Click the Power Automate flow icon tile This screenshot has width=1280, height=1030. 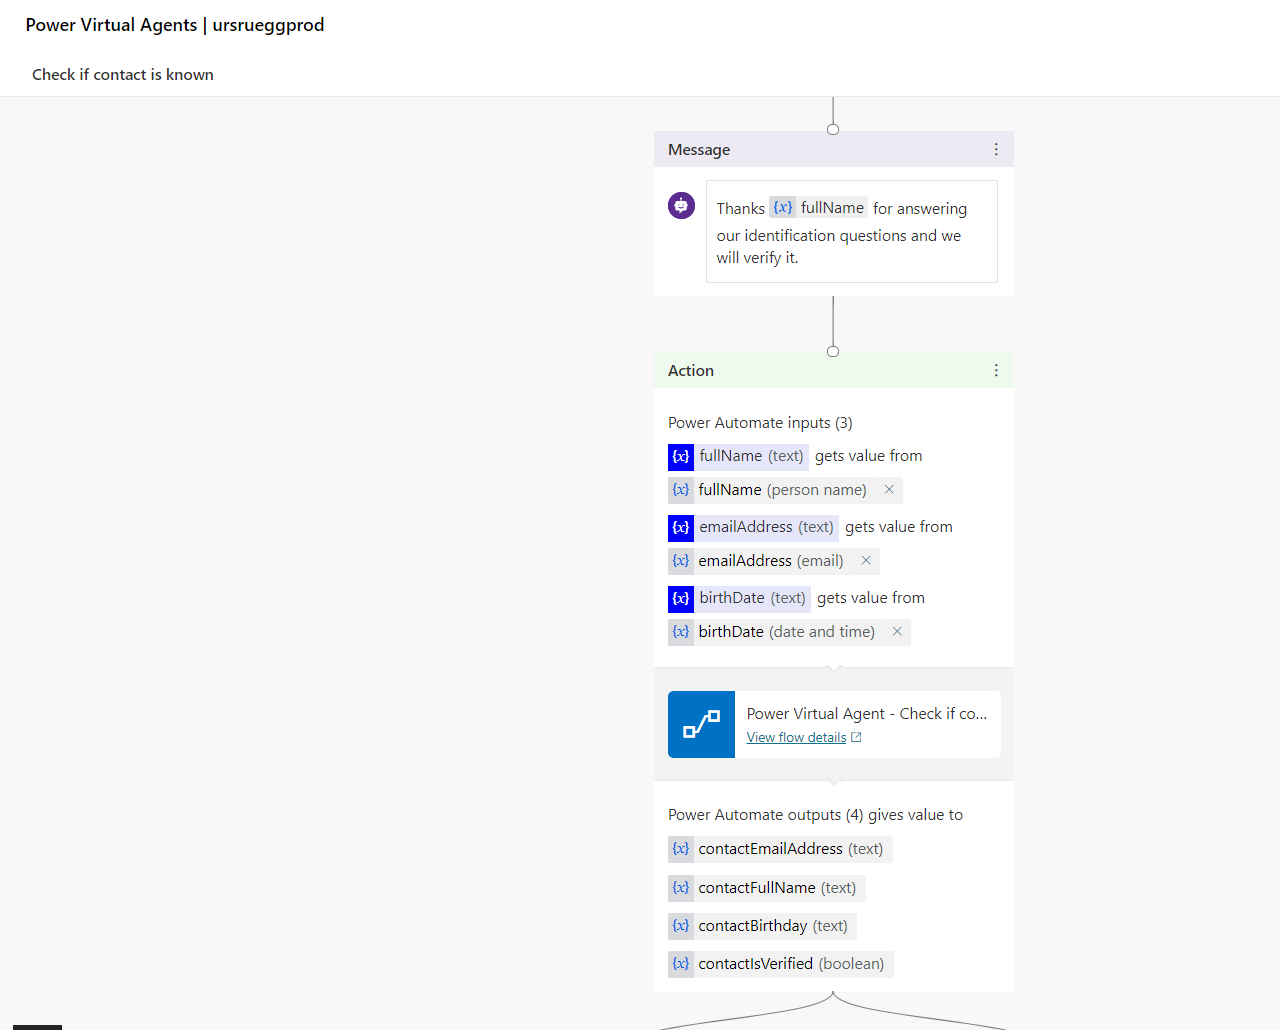701,724
